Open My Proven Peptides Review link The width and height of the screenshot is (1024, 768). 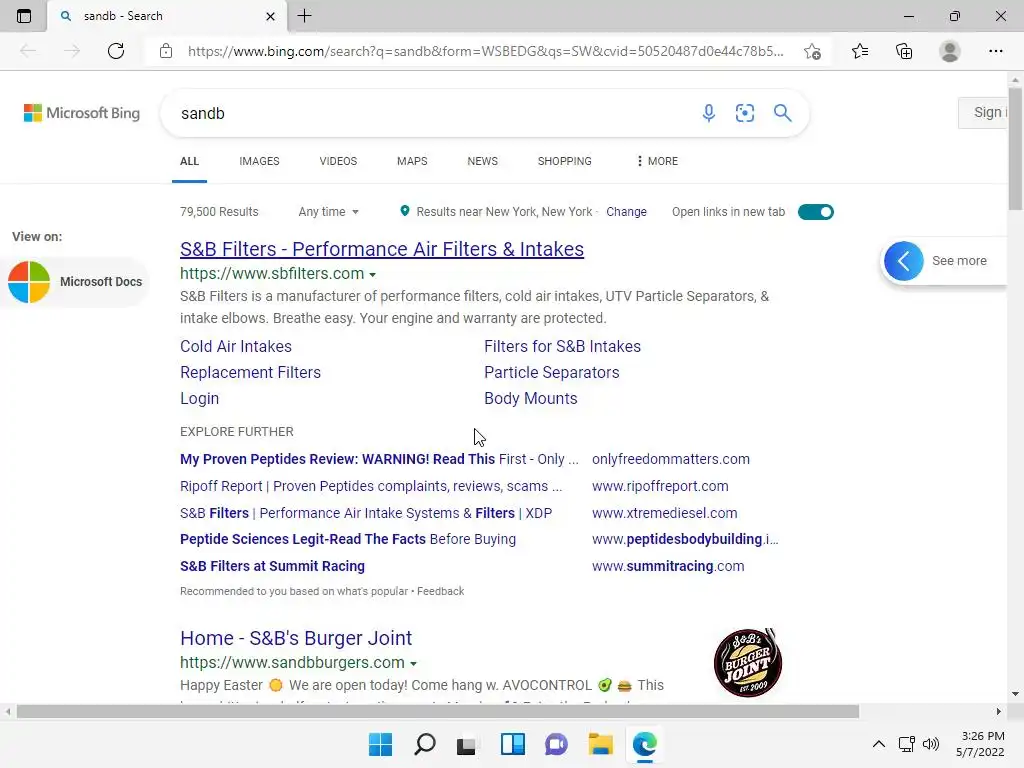coord(379,459)
